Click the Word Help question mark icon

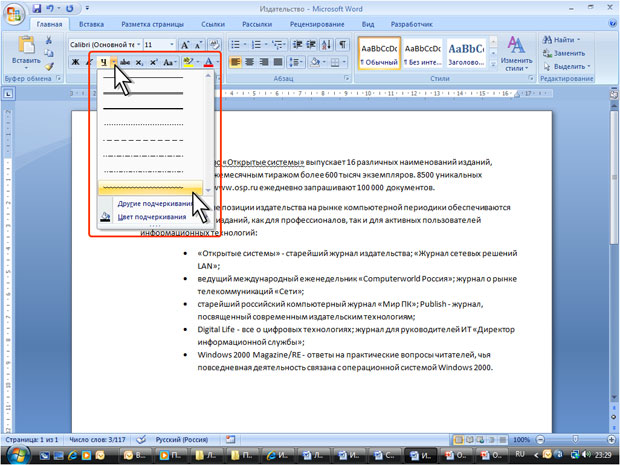(612, 24)
